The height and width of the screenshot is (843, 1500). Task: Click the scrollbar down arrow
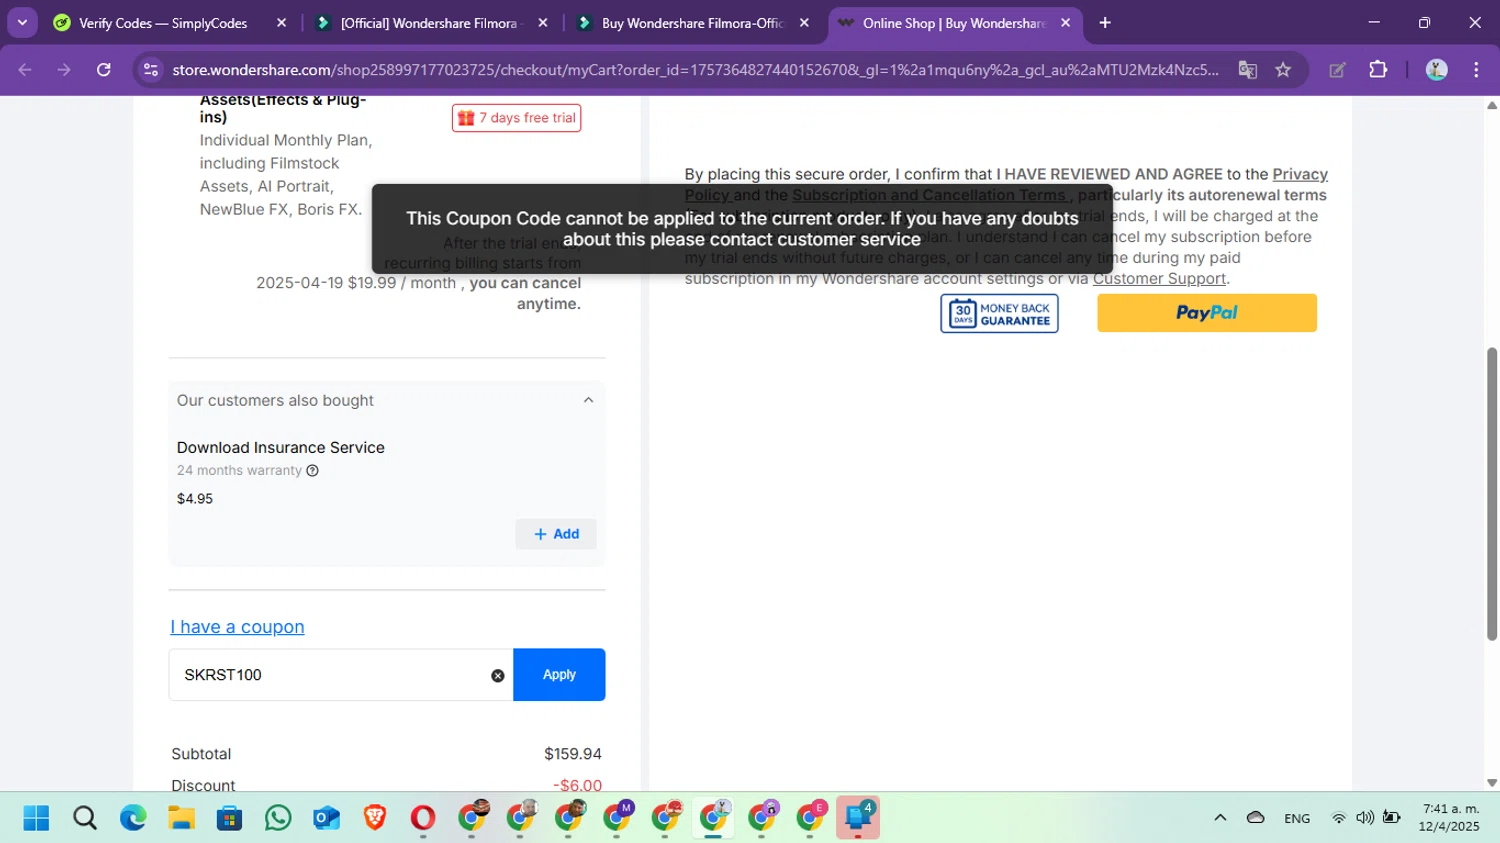(1492, 783)
